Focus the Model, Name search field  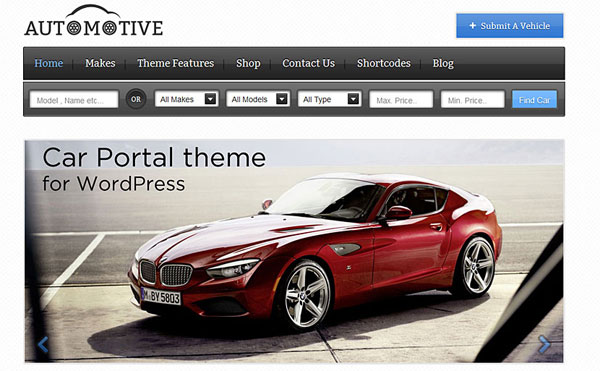74,99
